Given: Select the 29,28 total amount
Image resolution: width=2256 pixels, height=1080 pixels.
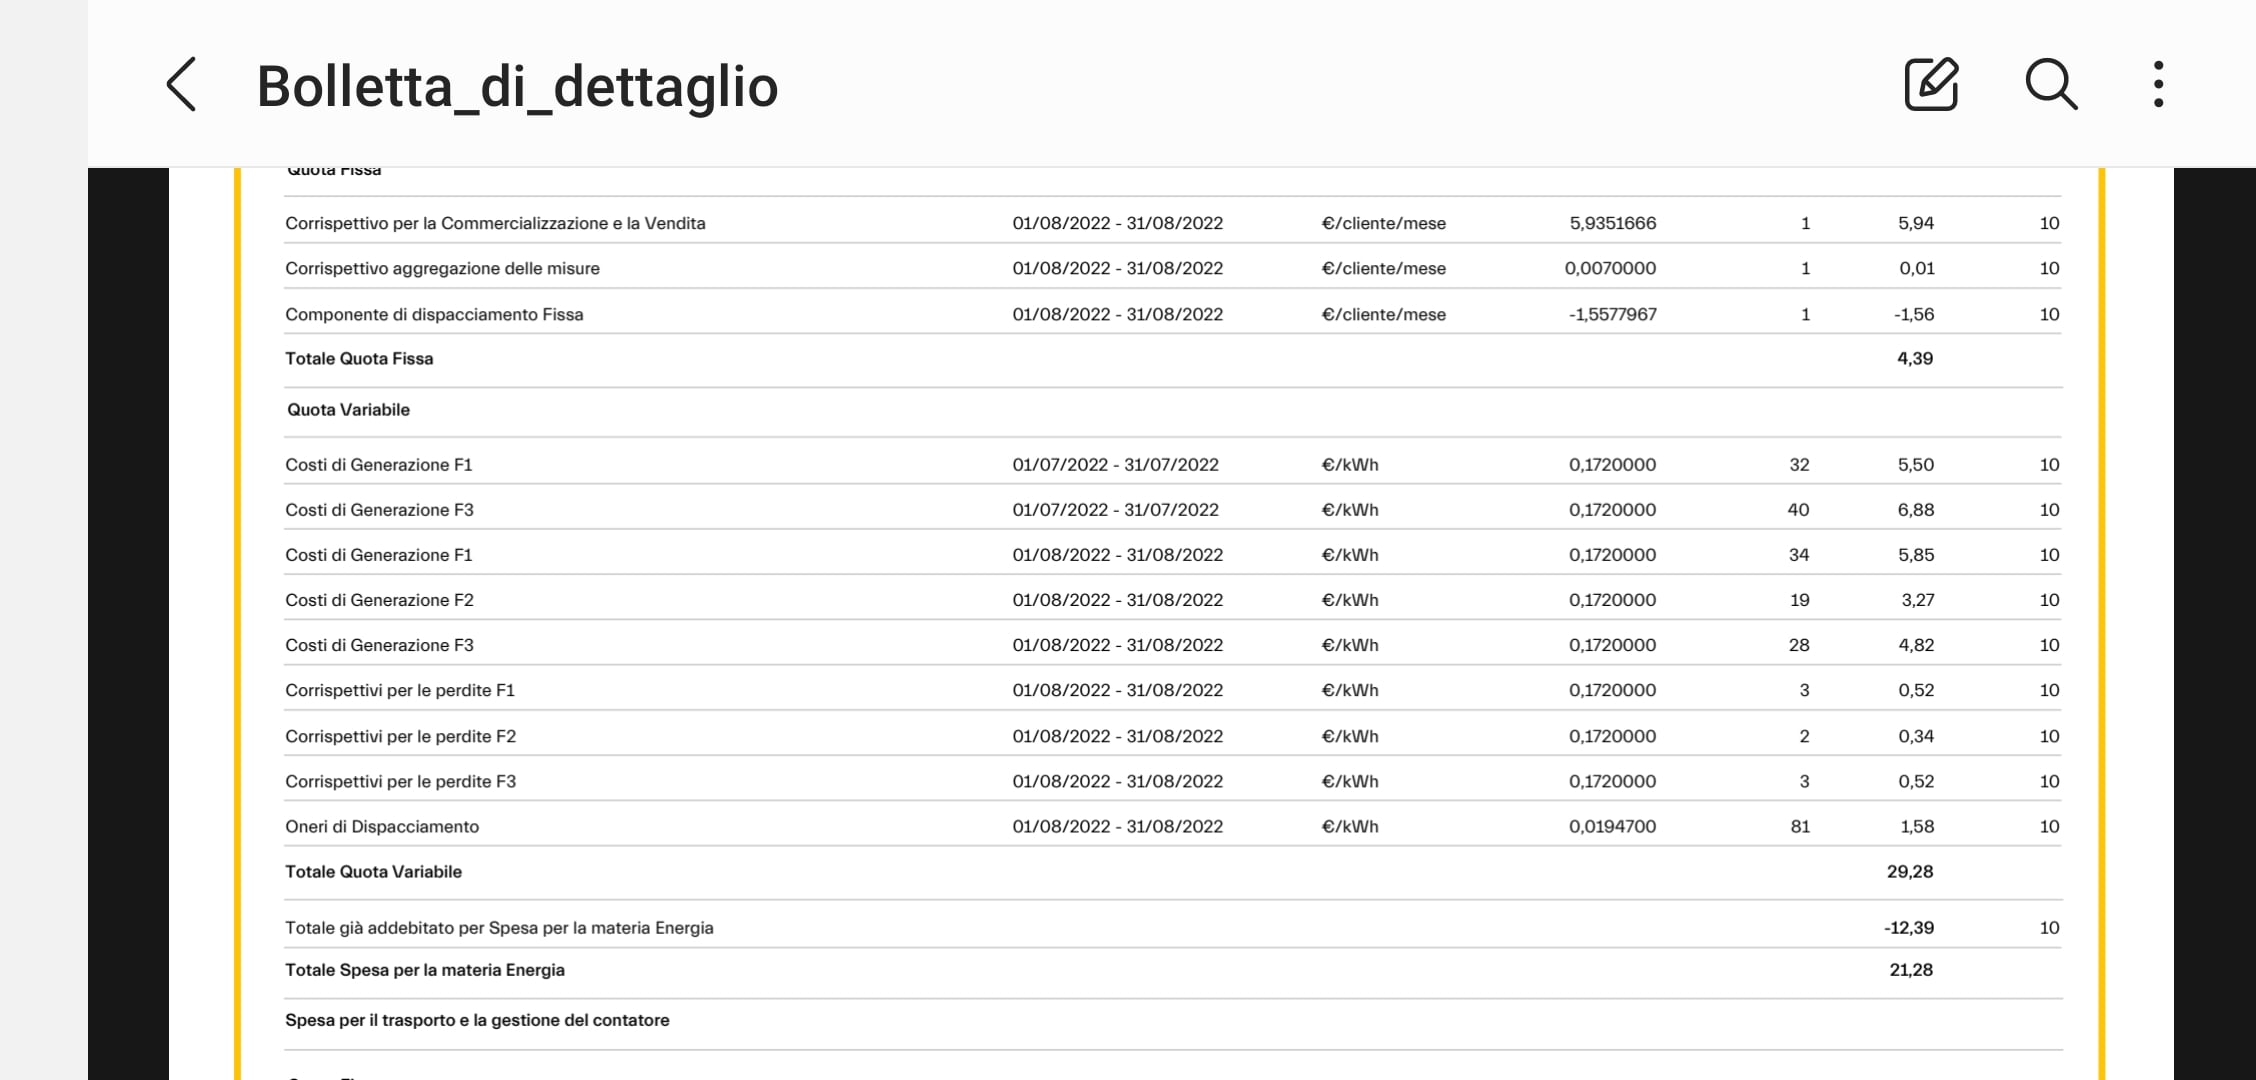Looking at the screenshot, I should 1909,871.
